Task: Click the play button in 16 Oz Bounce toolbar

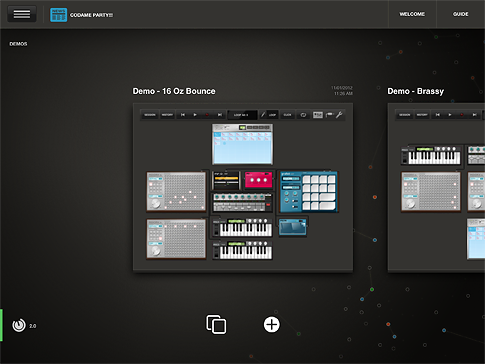Action: tap(195, 115)
